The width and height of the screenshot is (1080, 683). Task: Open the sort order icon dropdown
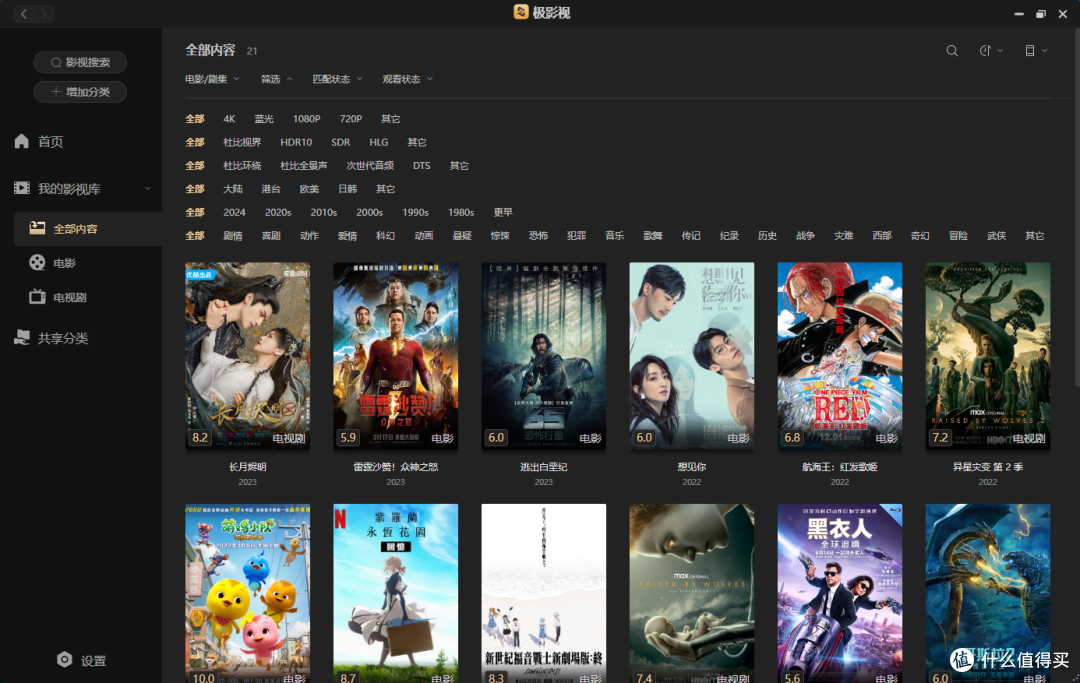[990, 51]
